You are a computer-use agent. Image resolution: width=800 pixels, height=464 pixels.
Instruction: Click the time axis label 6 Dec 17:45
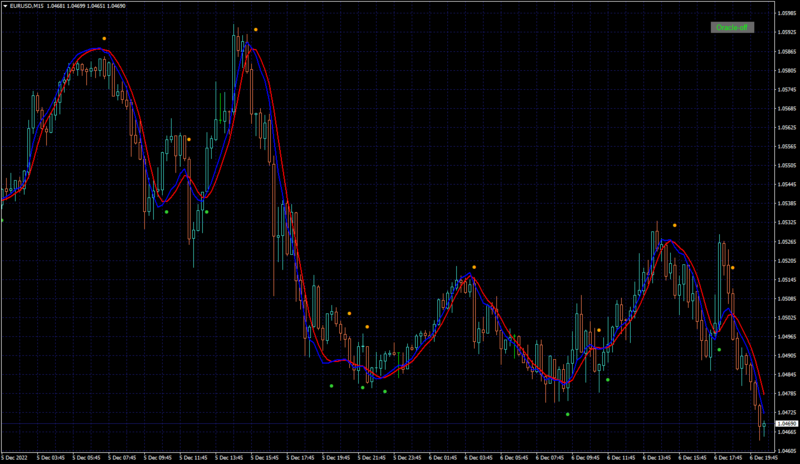coord(728,458)
